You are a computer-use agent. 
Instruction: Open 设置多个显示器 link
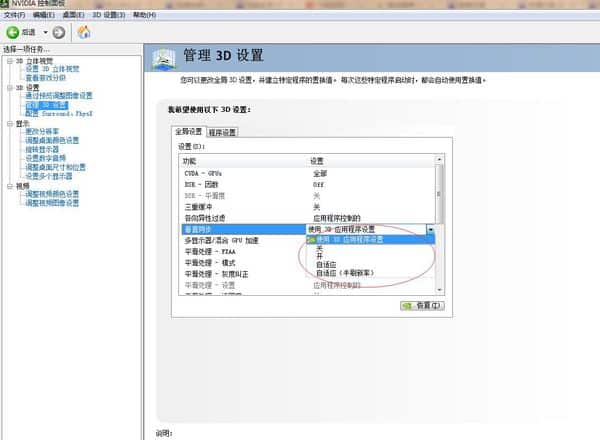pyautogui.click(x=49, y=176)
